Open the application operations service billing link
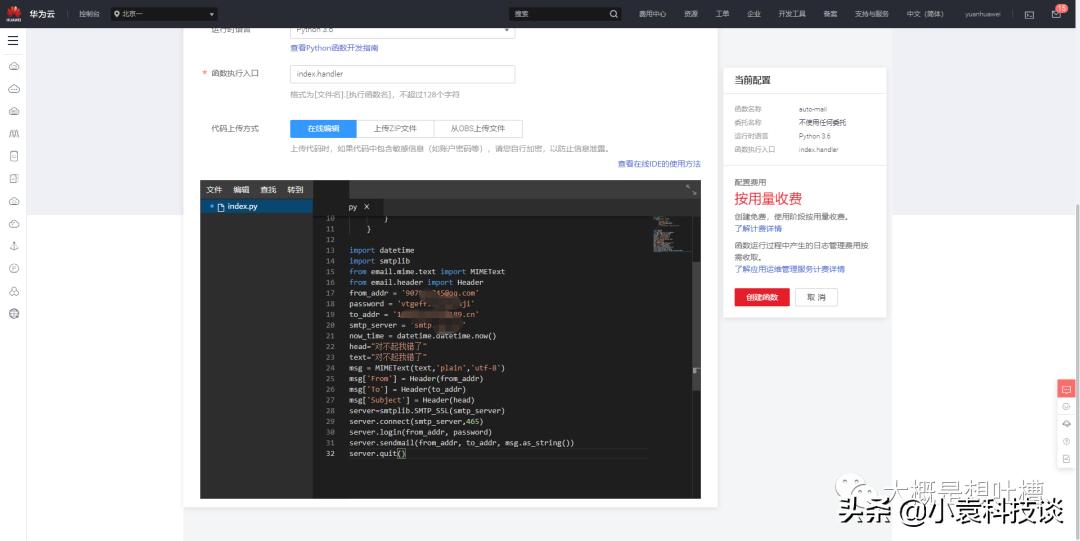Screen dimensions: 1080x541 point(789,269)
